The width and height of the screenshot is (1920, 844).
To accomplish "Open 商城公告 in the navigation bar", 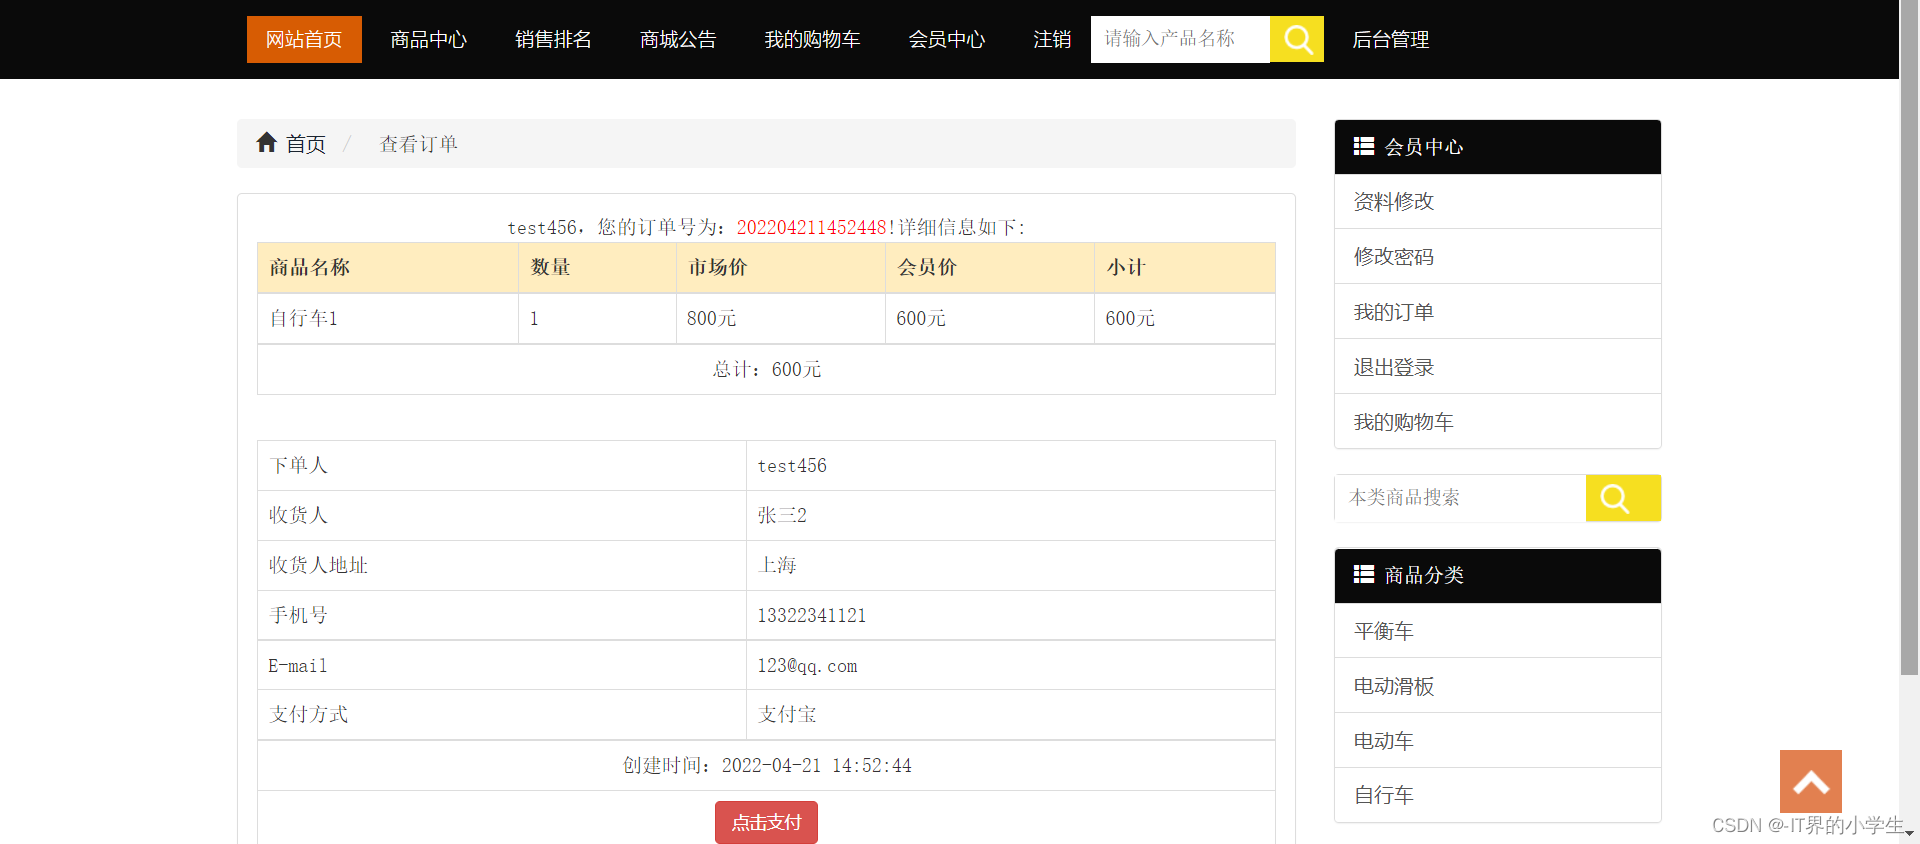I will click(678, 39).
